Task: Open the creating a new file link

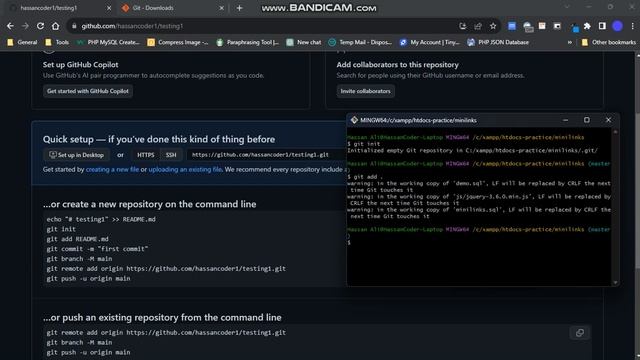Action: (x=112, y=169)
